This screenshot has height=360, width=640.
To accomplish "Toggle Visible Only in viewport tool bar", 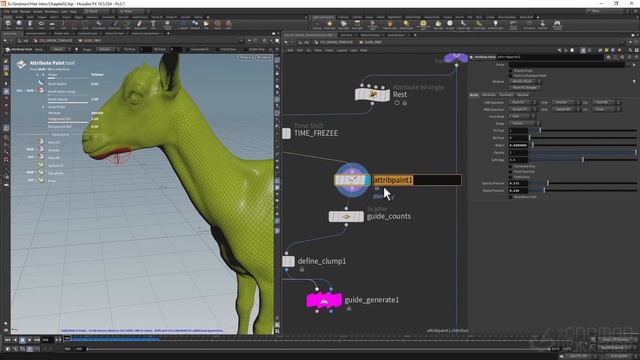I will (x=245, y=49).
